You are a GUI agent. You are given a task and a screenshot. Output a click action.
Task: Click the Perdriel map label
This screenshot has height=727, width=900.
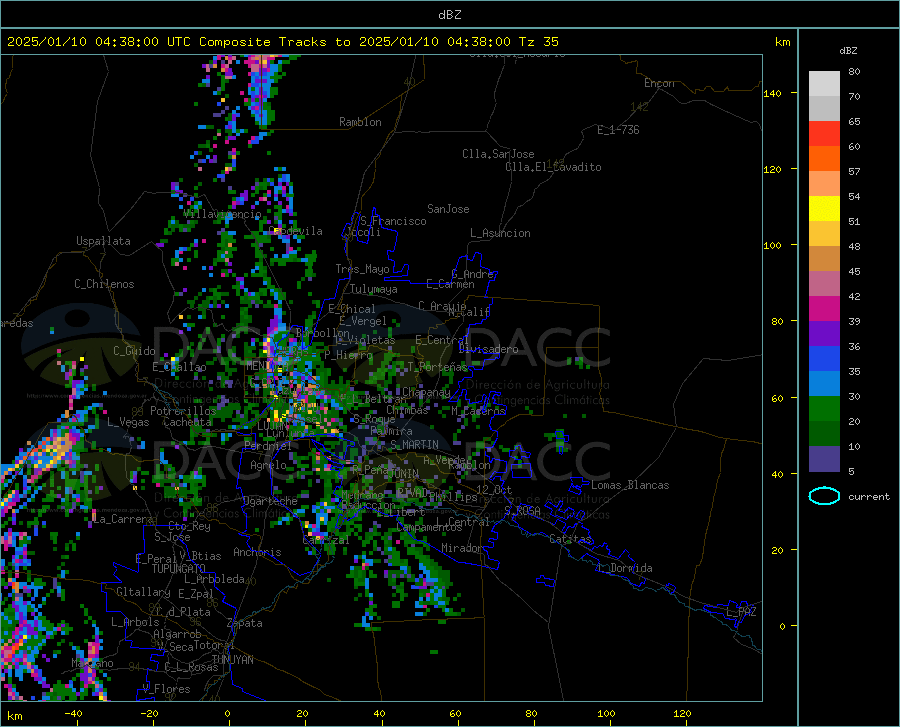point(268,446)
